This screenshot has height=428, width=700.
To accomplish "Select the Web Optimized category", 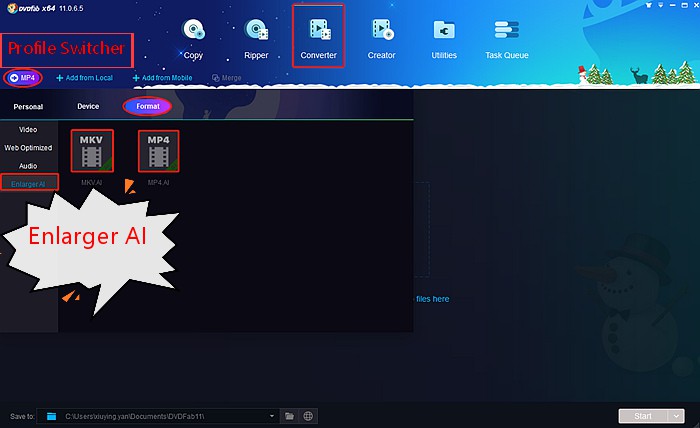I will (28, 148).
